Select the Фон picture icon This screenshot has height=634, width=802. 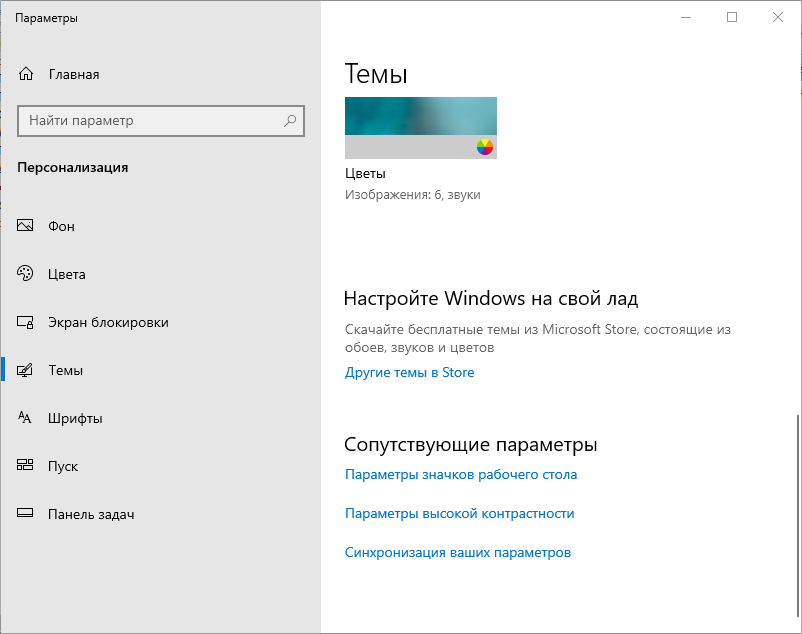click(25, 225)
